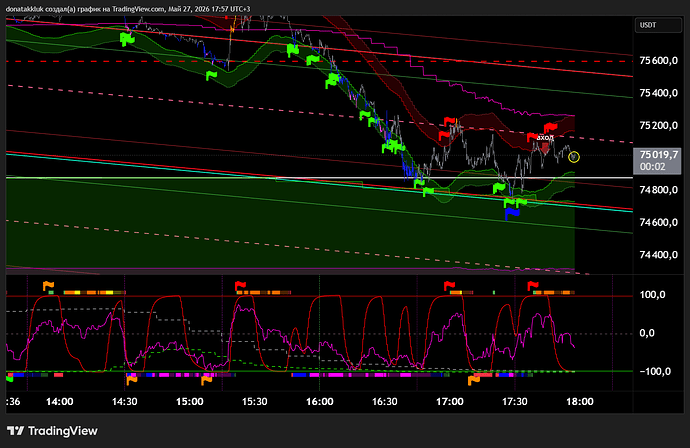Click the 74800,0 price axis label
This screenshot has width=690, height=448.
[658, 190]
